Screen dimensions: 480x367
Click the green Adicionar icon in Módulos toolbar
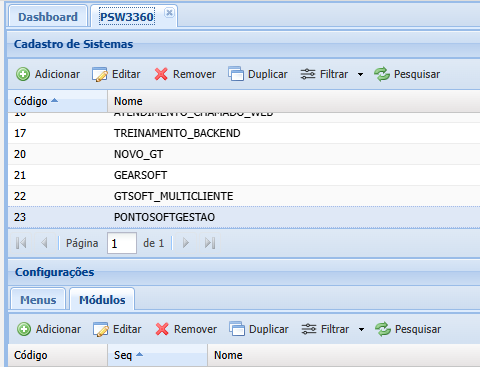point(24,329)
